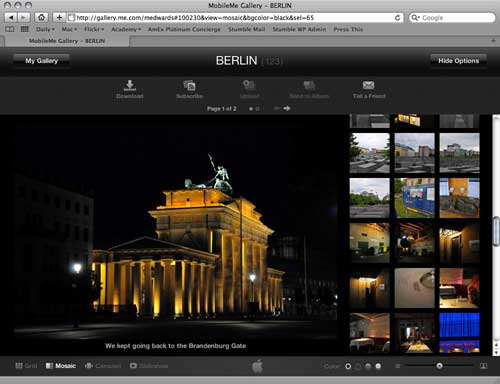
Task: Go to the previous gallery page arrow
Action: click(x=277, y=108)
